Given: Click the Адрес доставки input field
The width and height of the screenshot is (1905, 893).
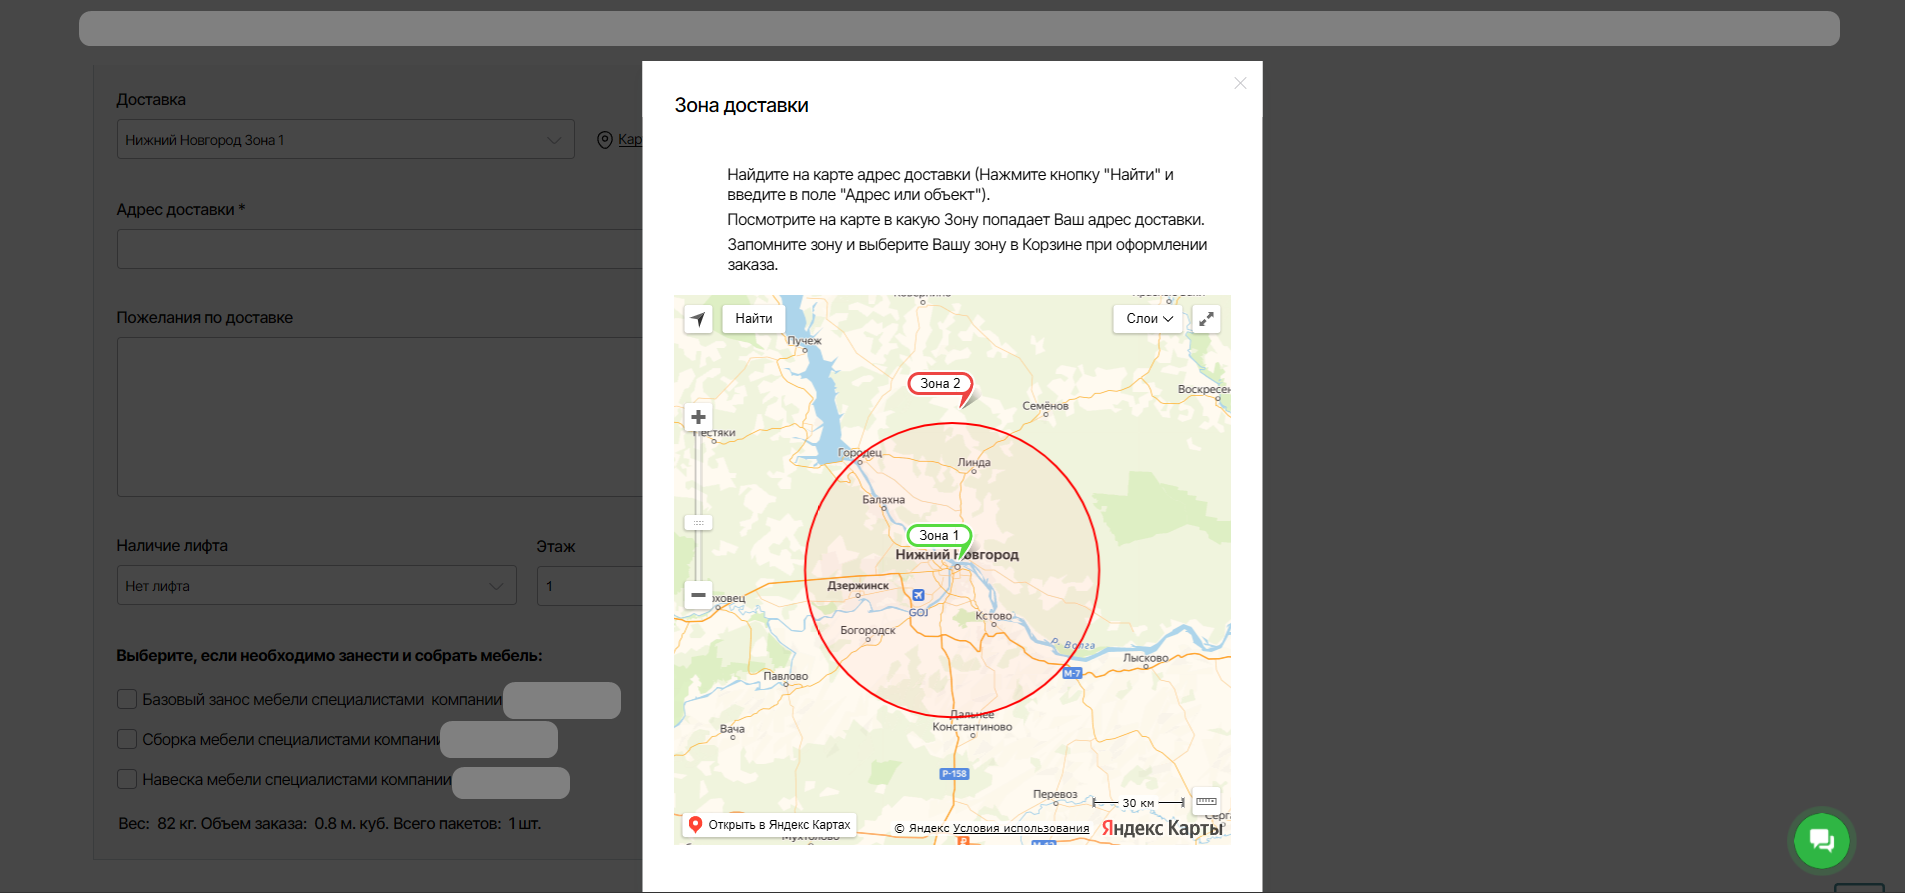Looking at the screenshot, I should pos(380,249).
